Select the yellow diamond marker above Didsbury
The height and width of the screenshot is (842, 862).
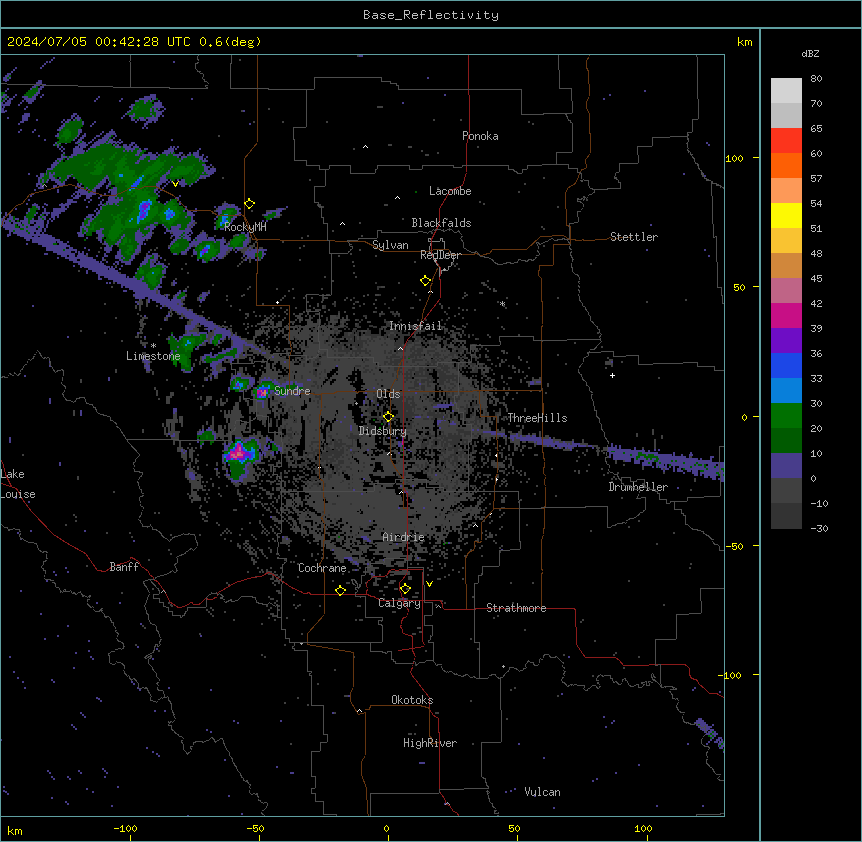click(388, 416)
